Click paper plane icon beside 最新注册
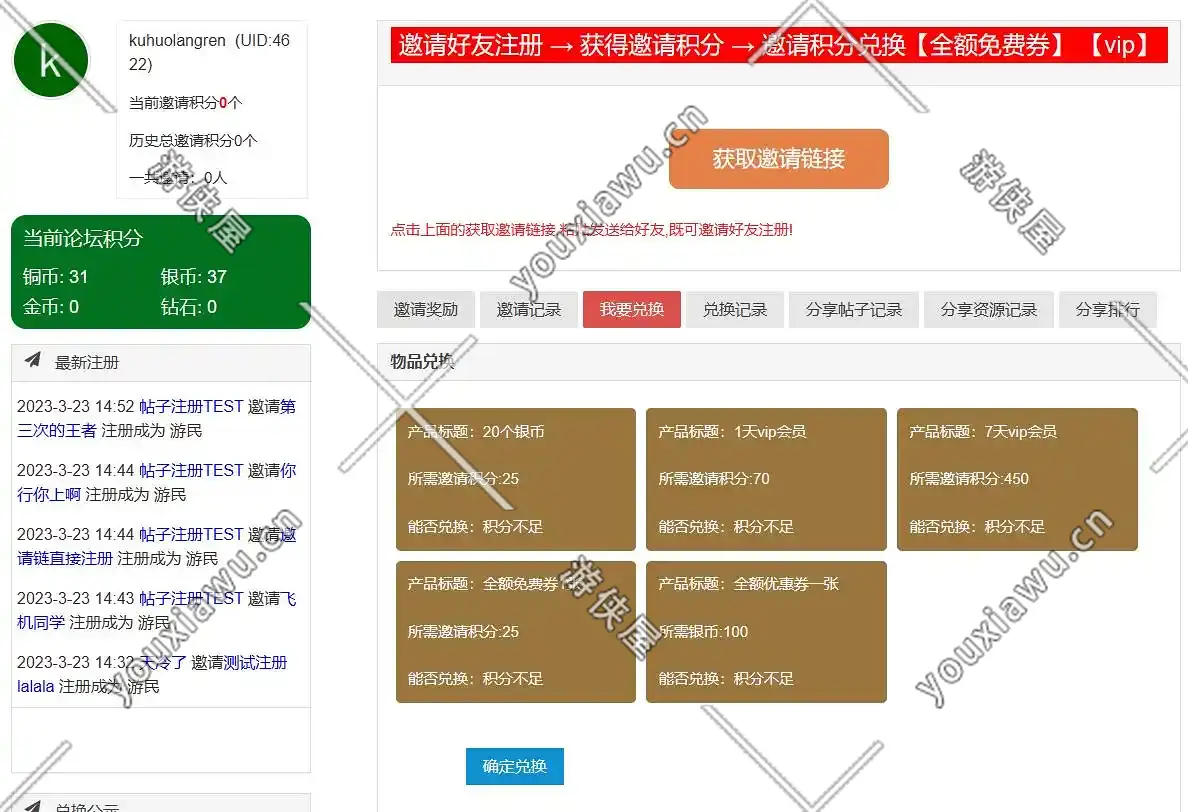The image size is (1188, 812). 33,361
